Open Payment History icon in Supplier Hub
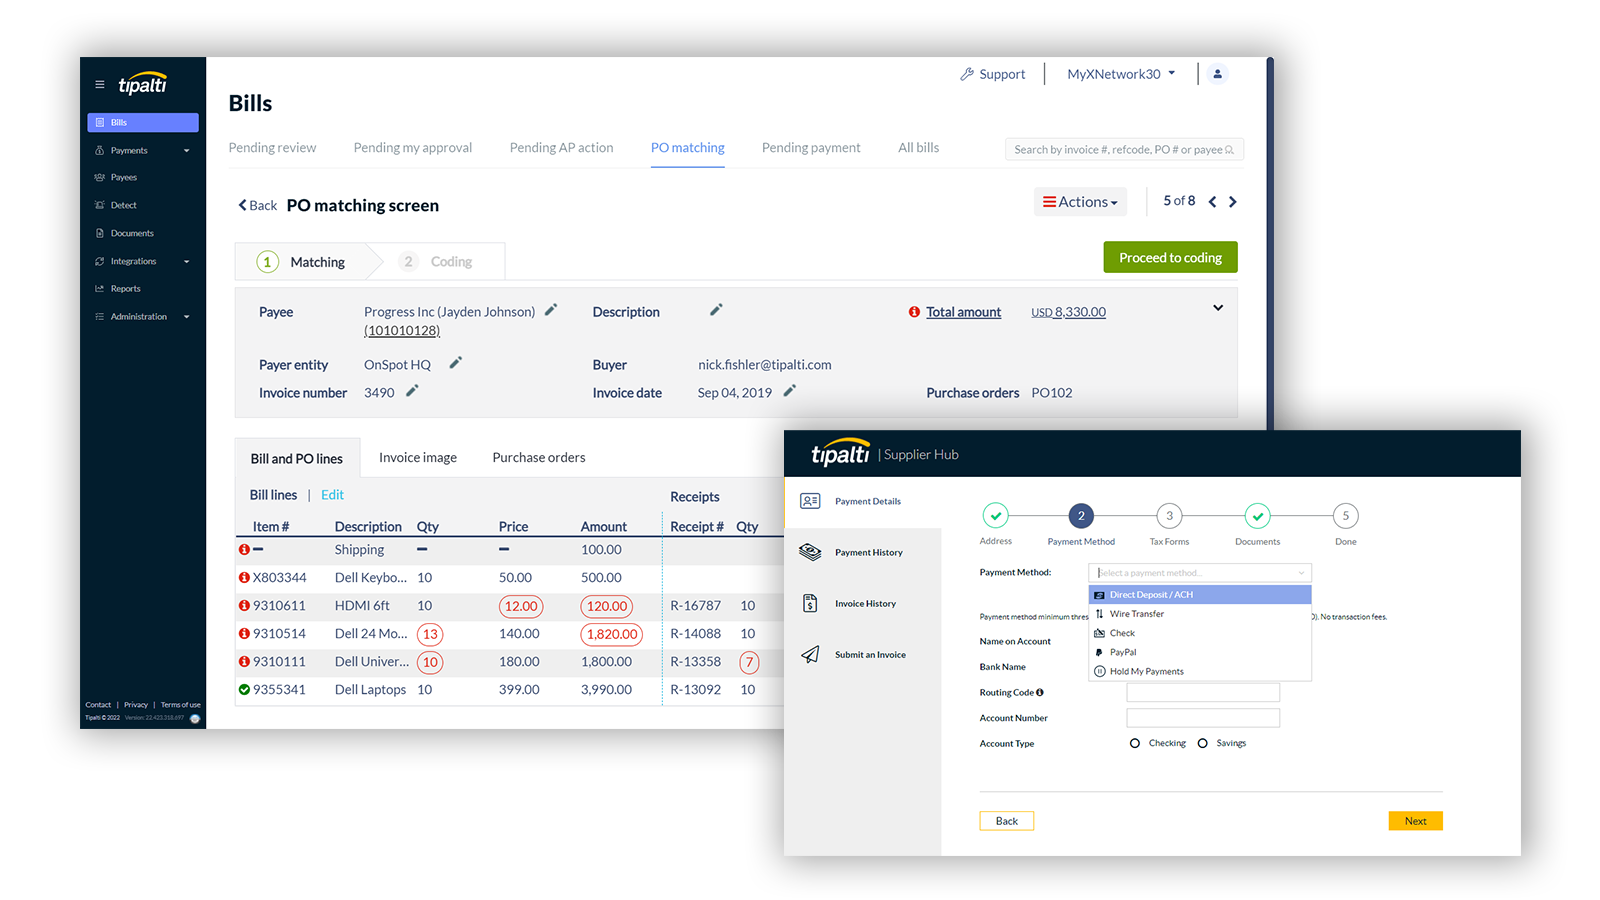 pos(810,552)
